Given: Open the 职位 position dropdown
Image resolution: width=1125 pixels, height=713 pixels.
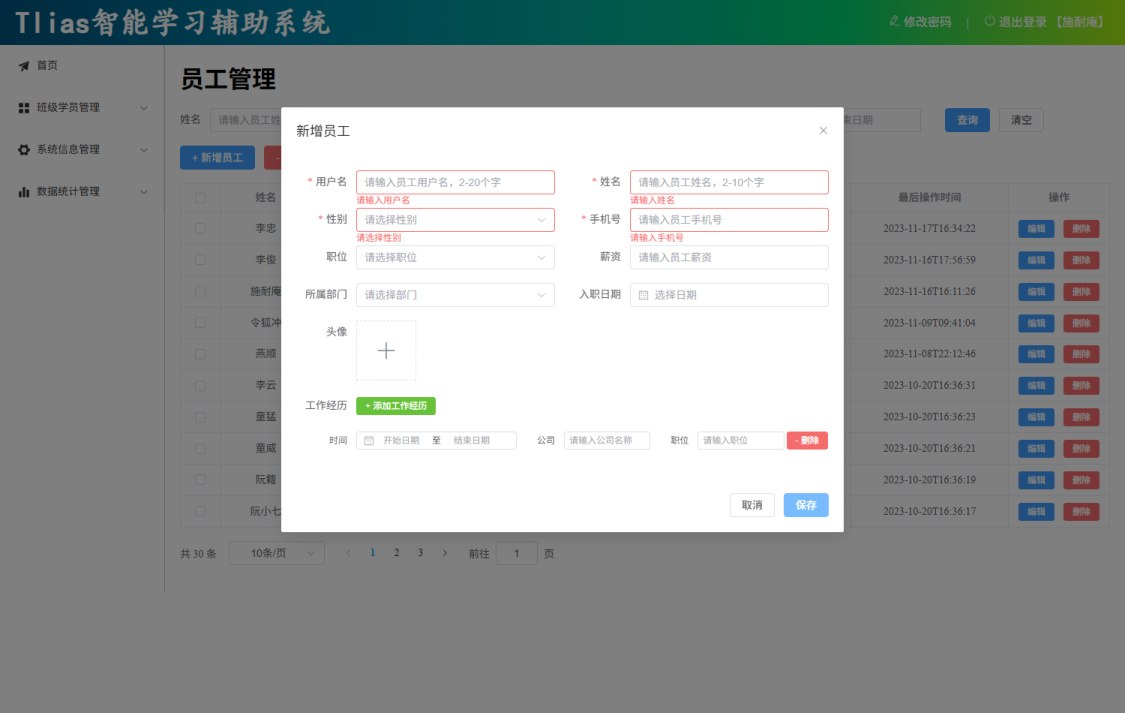Looking at the screenshot, I should point(456,258).
